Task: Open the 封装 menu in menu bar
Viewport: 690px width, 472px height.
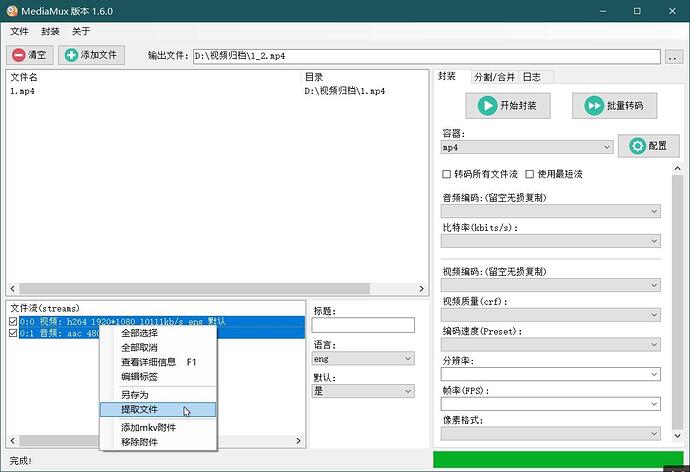Action: point(50,31)
